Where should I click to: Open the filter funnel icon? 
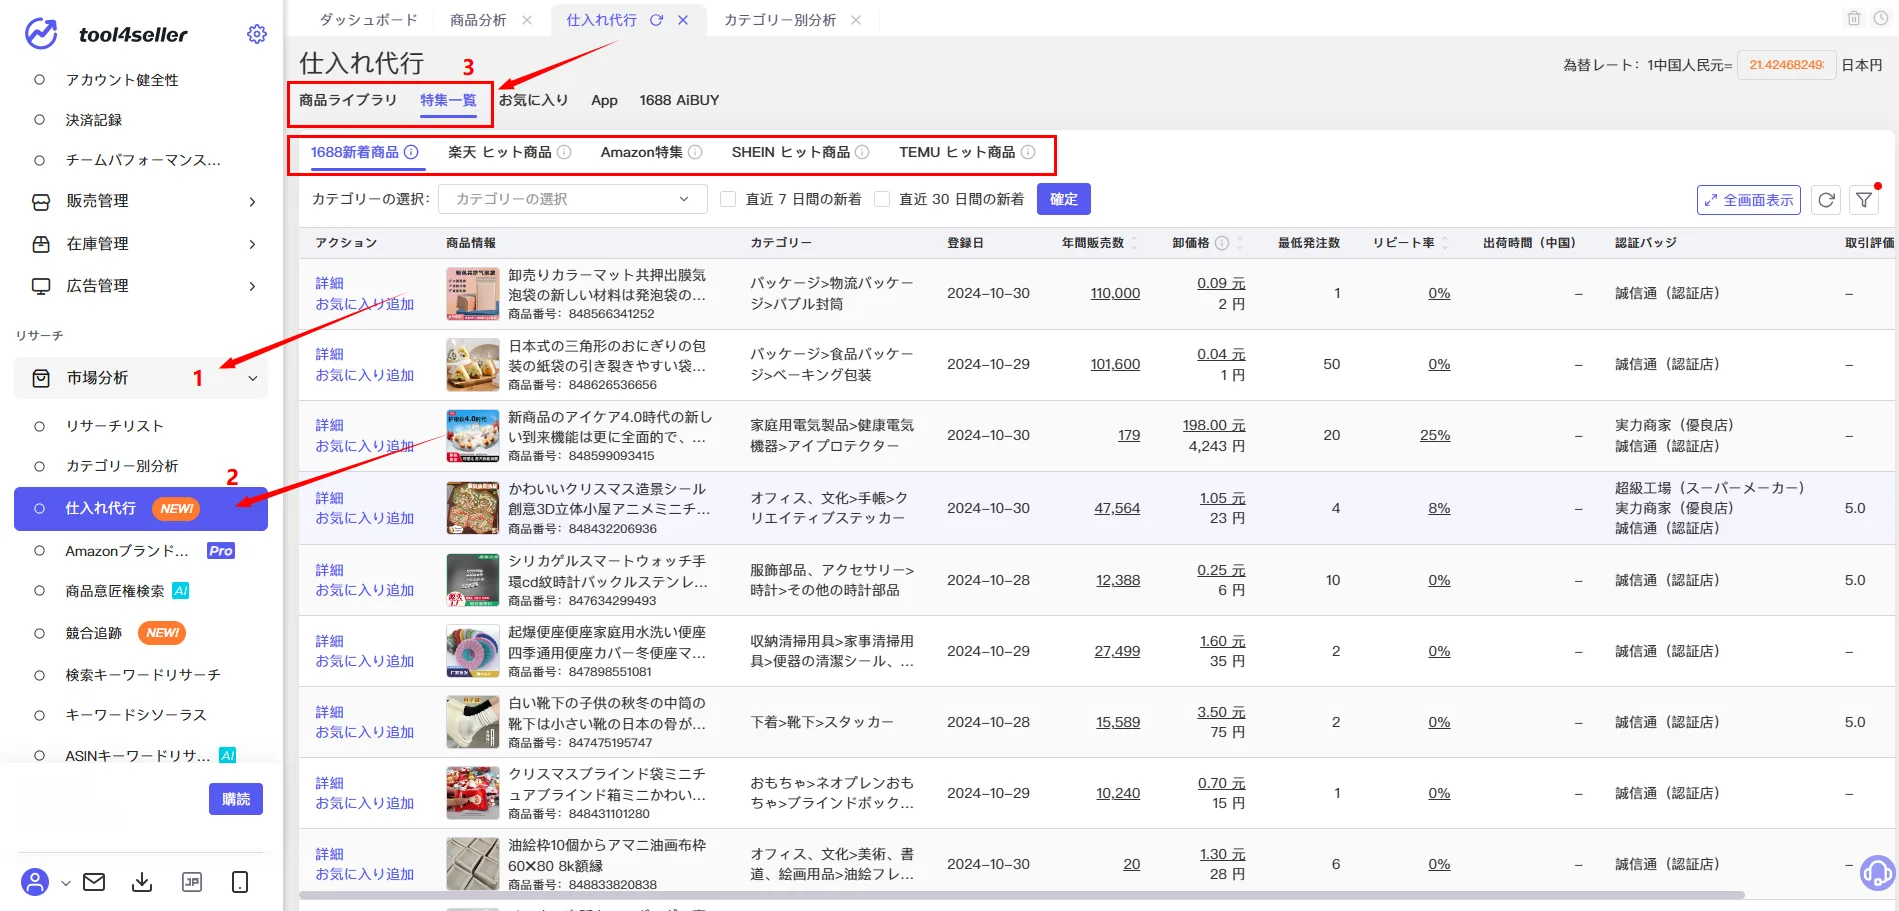coord(1864,200)
